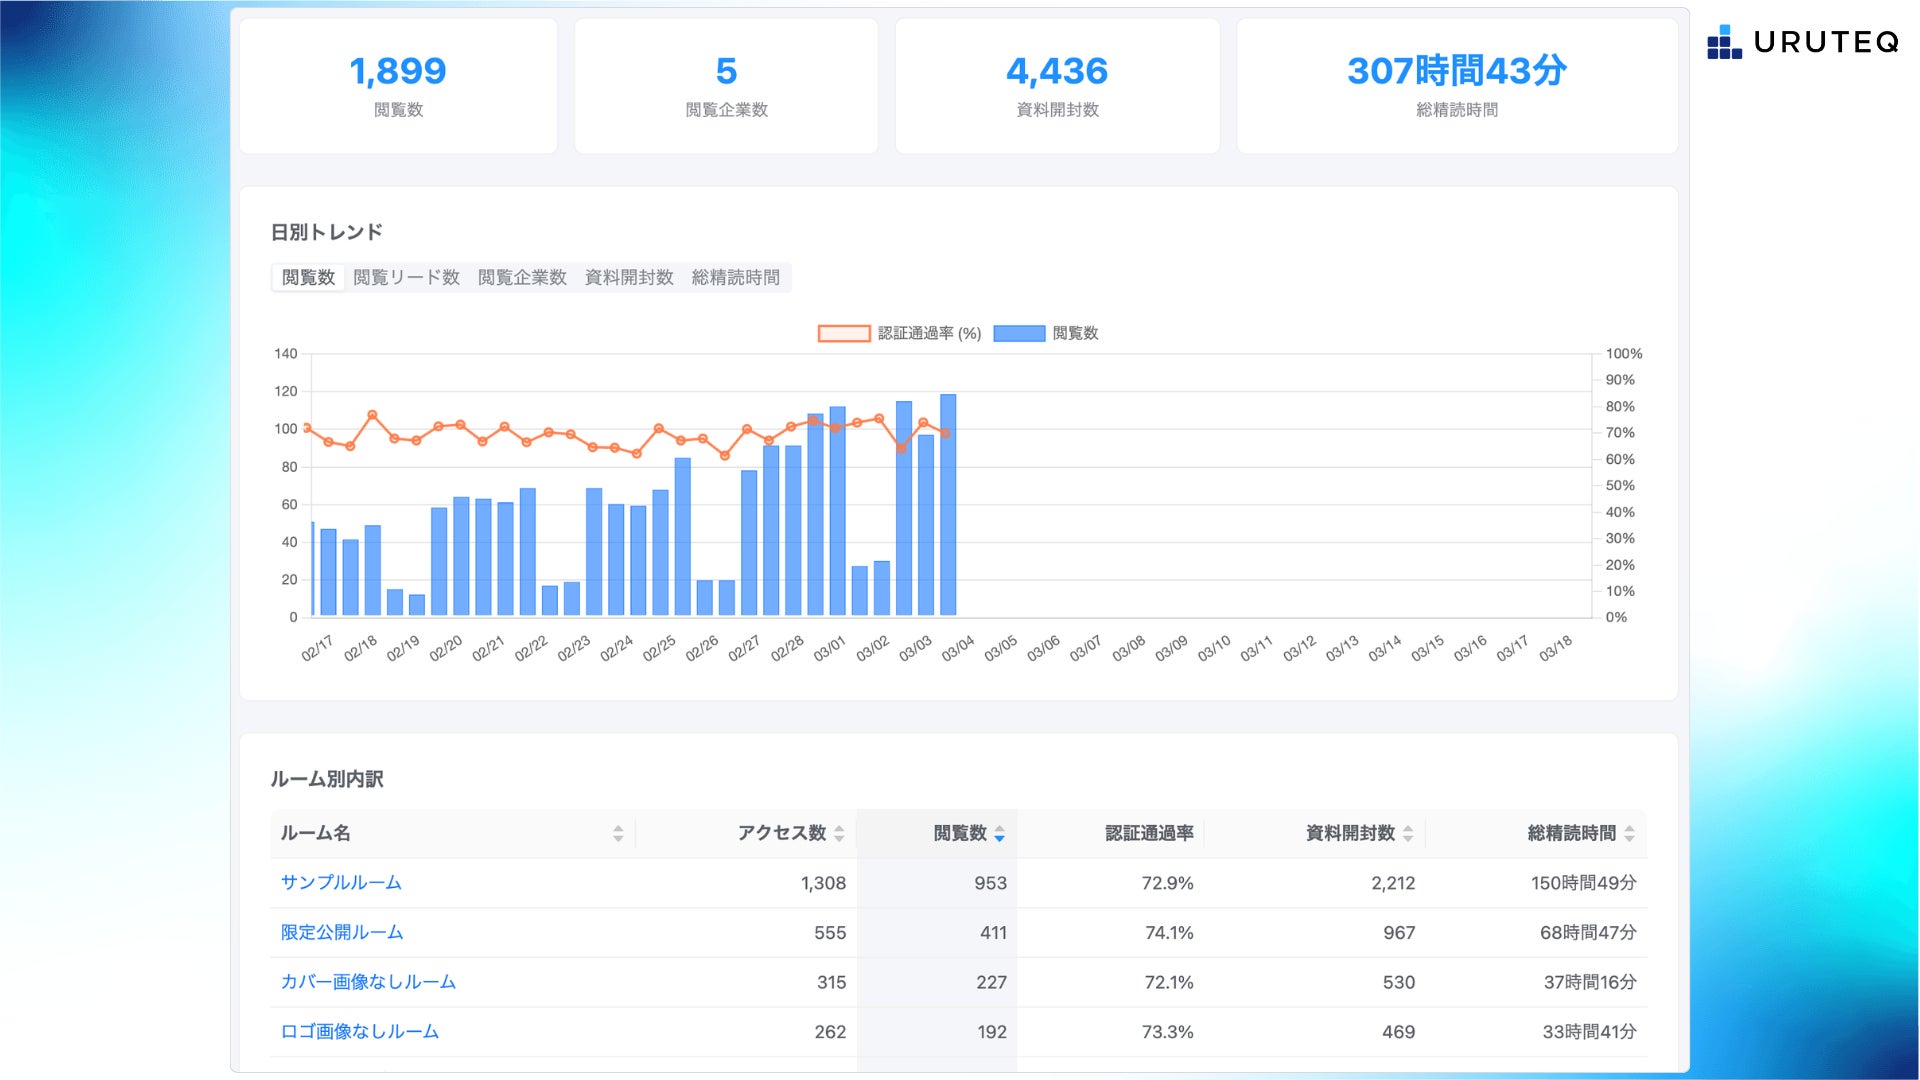1920x1080 pixels.
Task: Click the 認証通過率 column header
Action: tap(1149, 834)
